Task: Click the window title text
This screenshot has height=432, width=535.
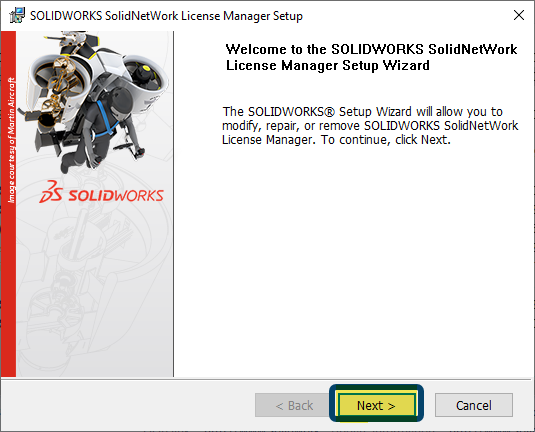Action: point(166,16)
